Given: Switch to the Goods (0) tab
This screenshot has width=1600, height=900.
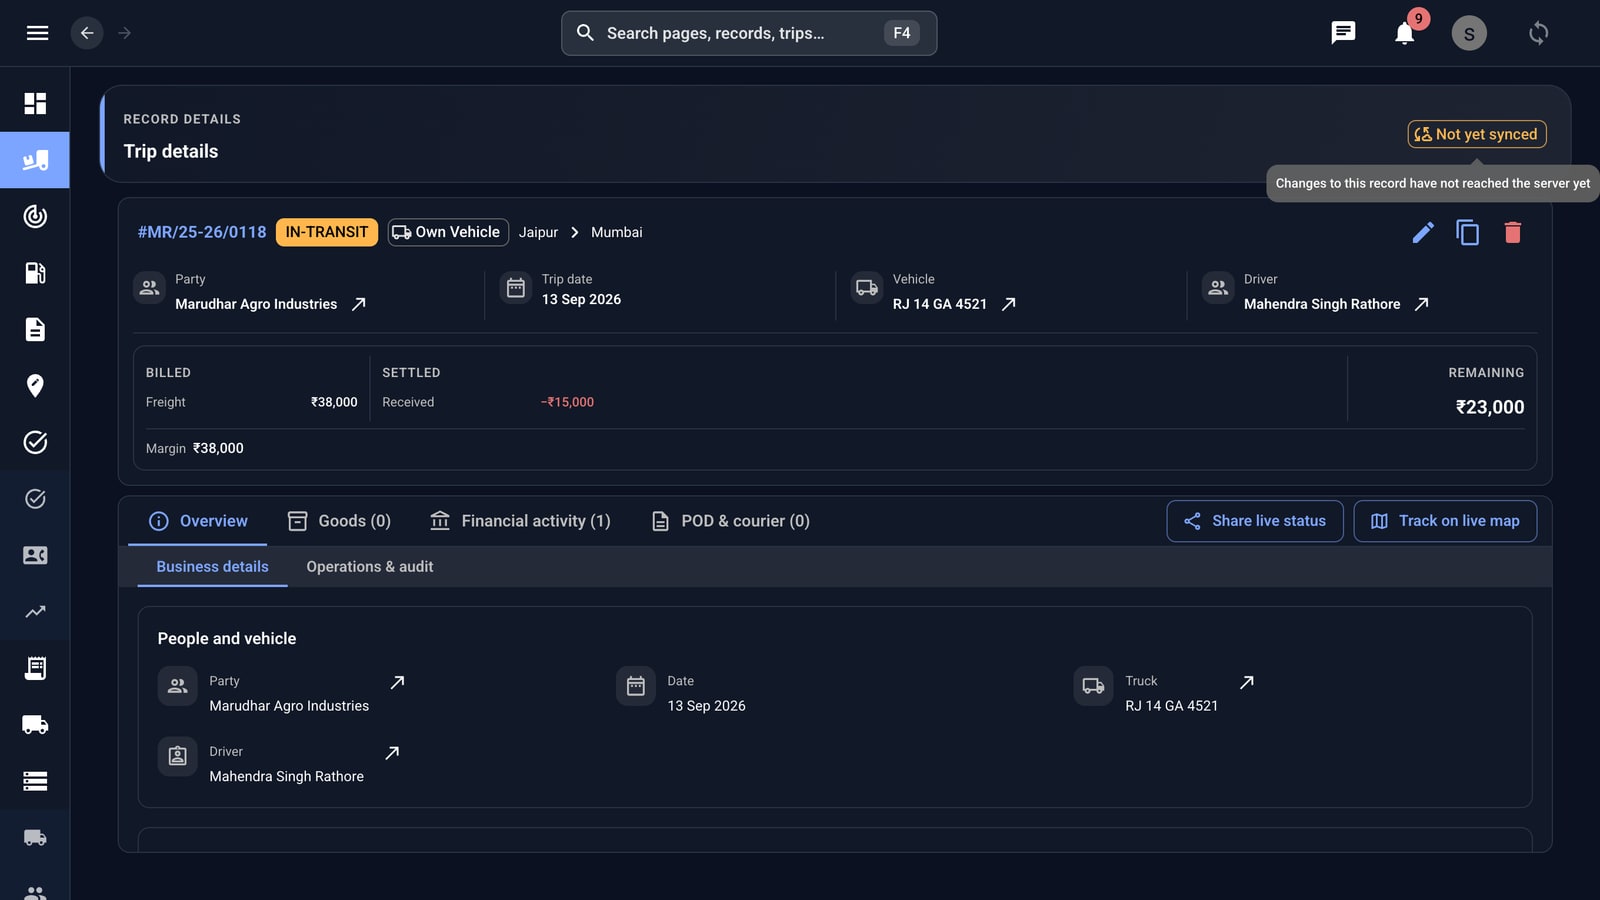Looking at the screenshot, I should pyautogui.click(x=339, y=521).
